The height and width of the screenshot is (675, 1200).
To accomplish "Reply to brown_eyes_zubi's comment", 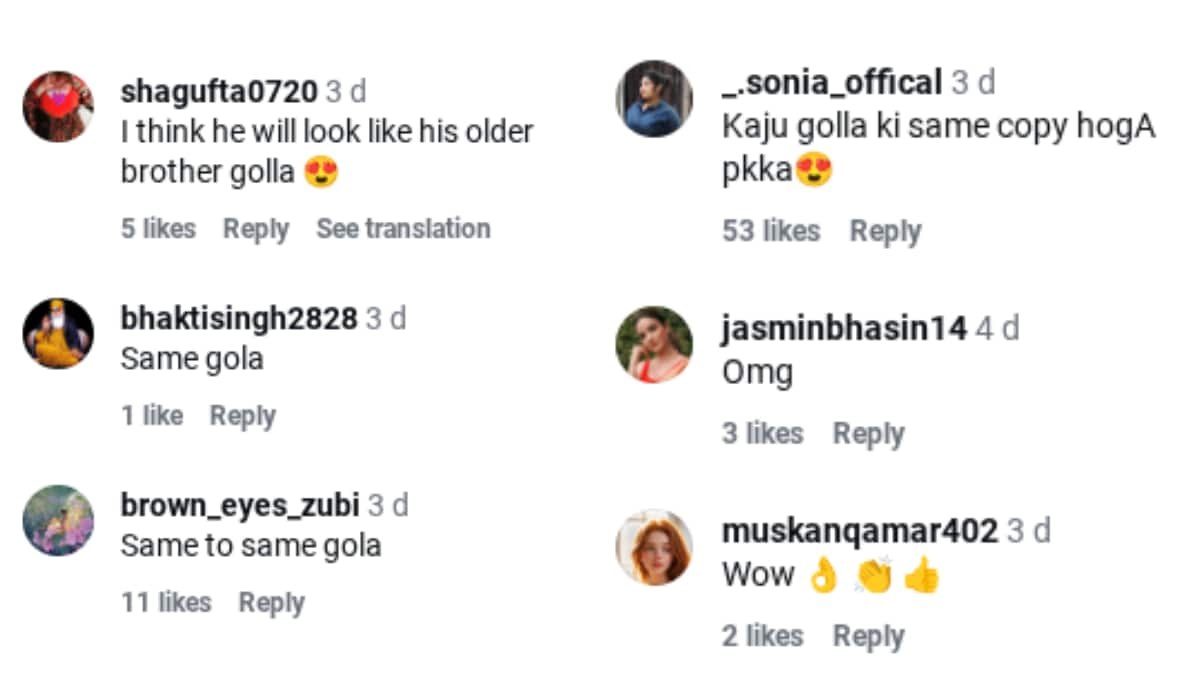I will click(272, 602).
